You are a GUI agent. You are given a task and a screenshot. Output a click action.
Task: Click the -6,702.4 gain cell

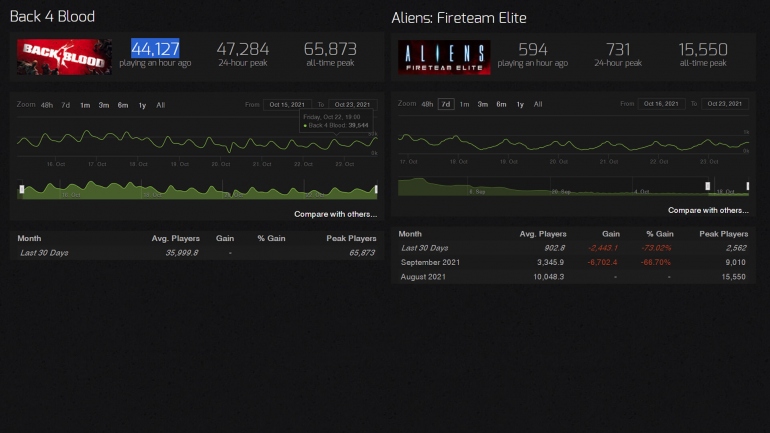tap(603, 262)
